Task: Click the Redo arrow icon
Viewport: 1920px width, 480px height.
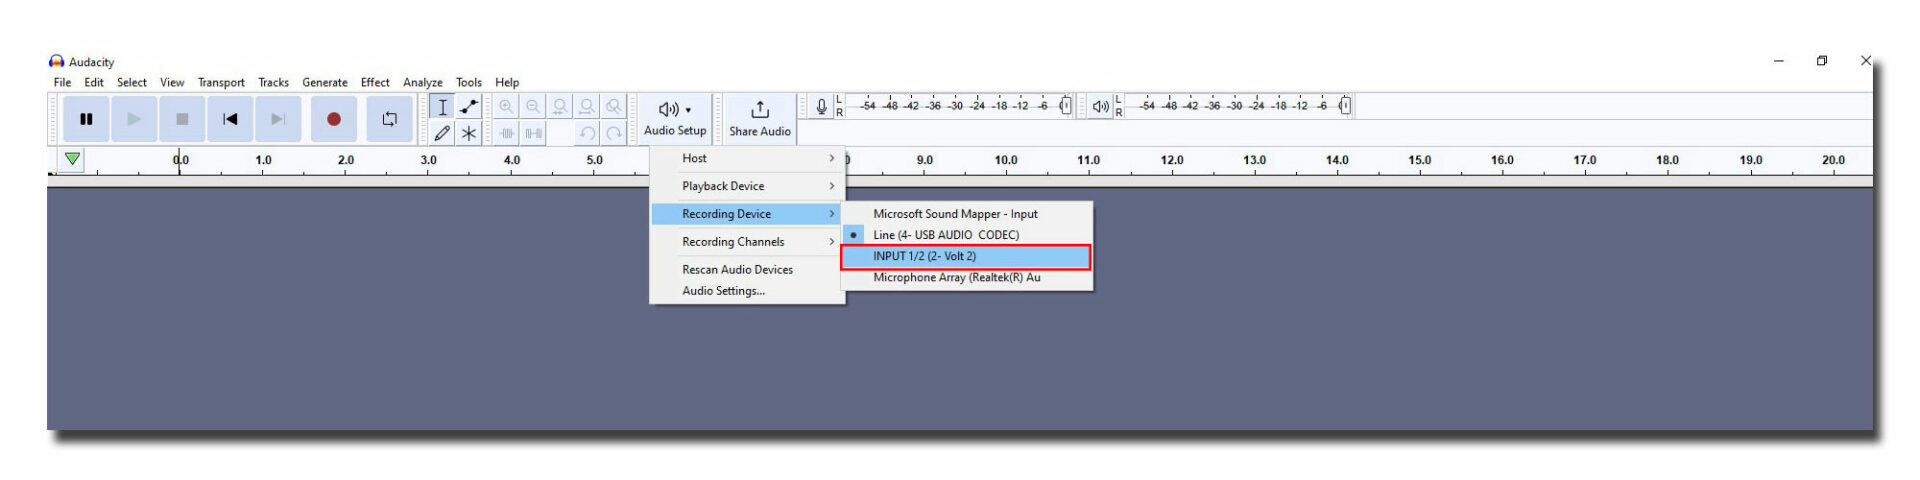Action: point(613,133)
